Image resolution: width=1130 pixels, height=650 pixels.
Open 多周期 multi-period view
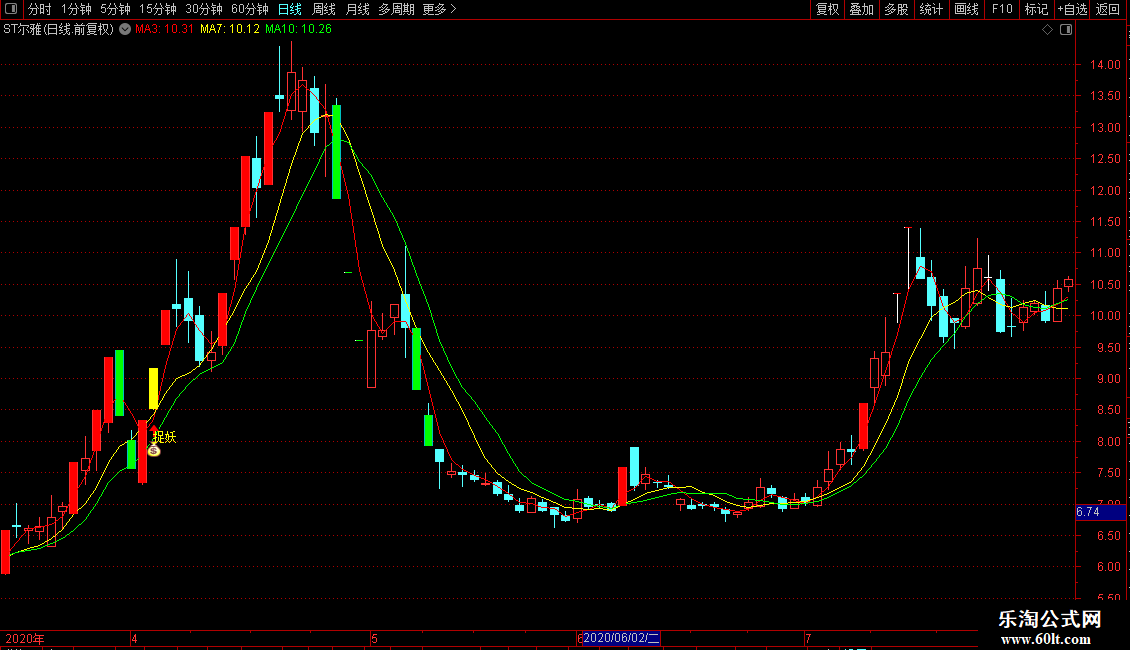pos(396,9)
